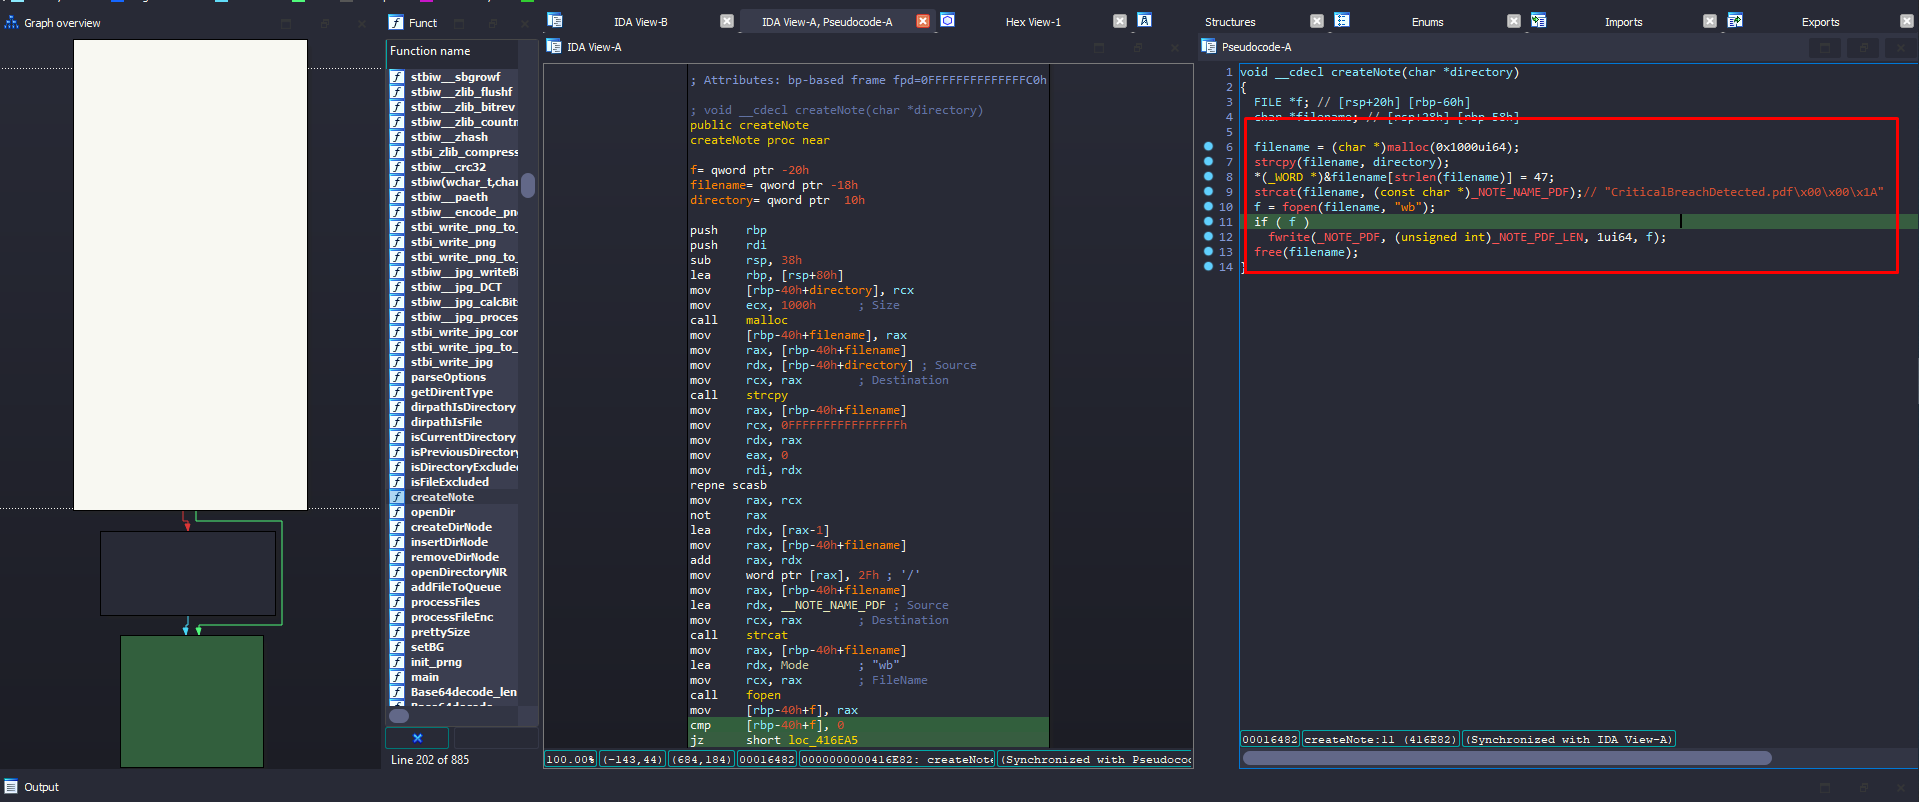The width and height of the screenshot is (1919, 802).
Task: Close the IDA View-A, Pseudocode-A tab
Action: 923,21
